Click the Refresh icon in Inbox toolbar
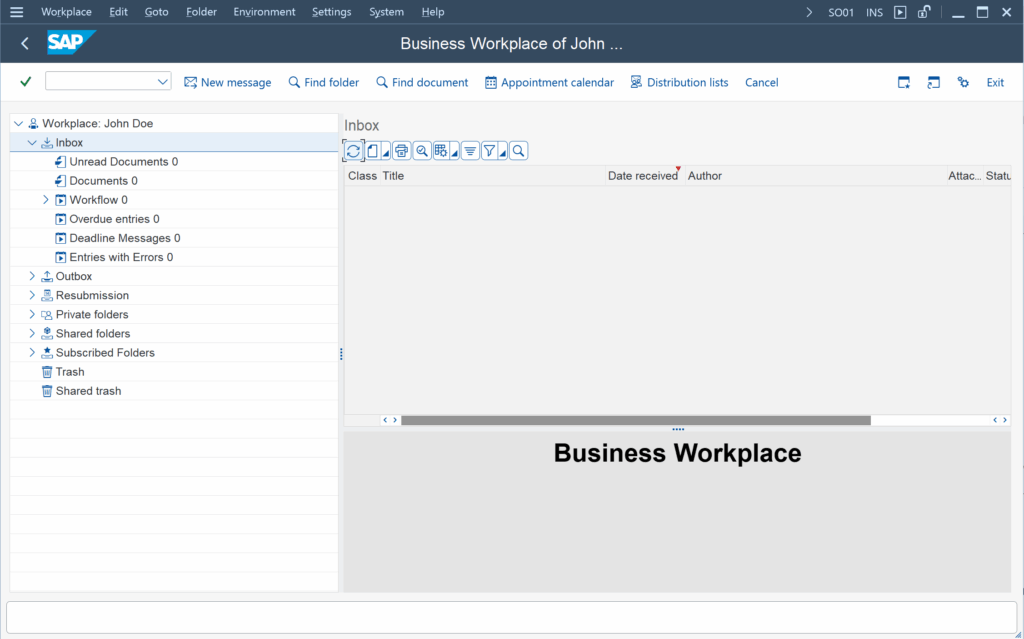Viewport: 1024px width, 639px height. pos(353,151)
